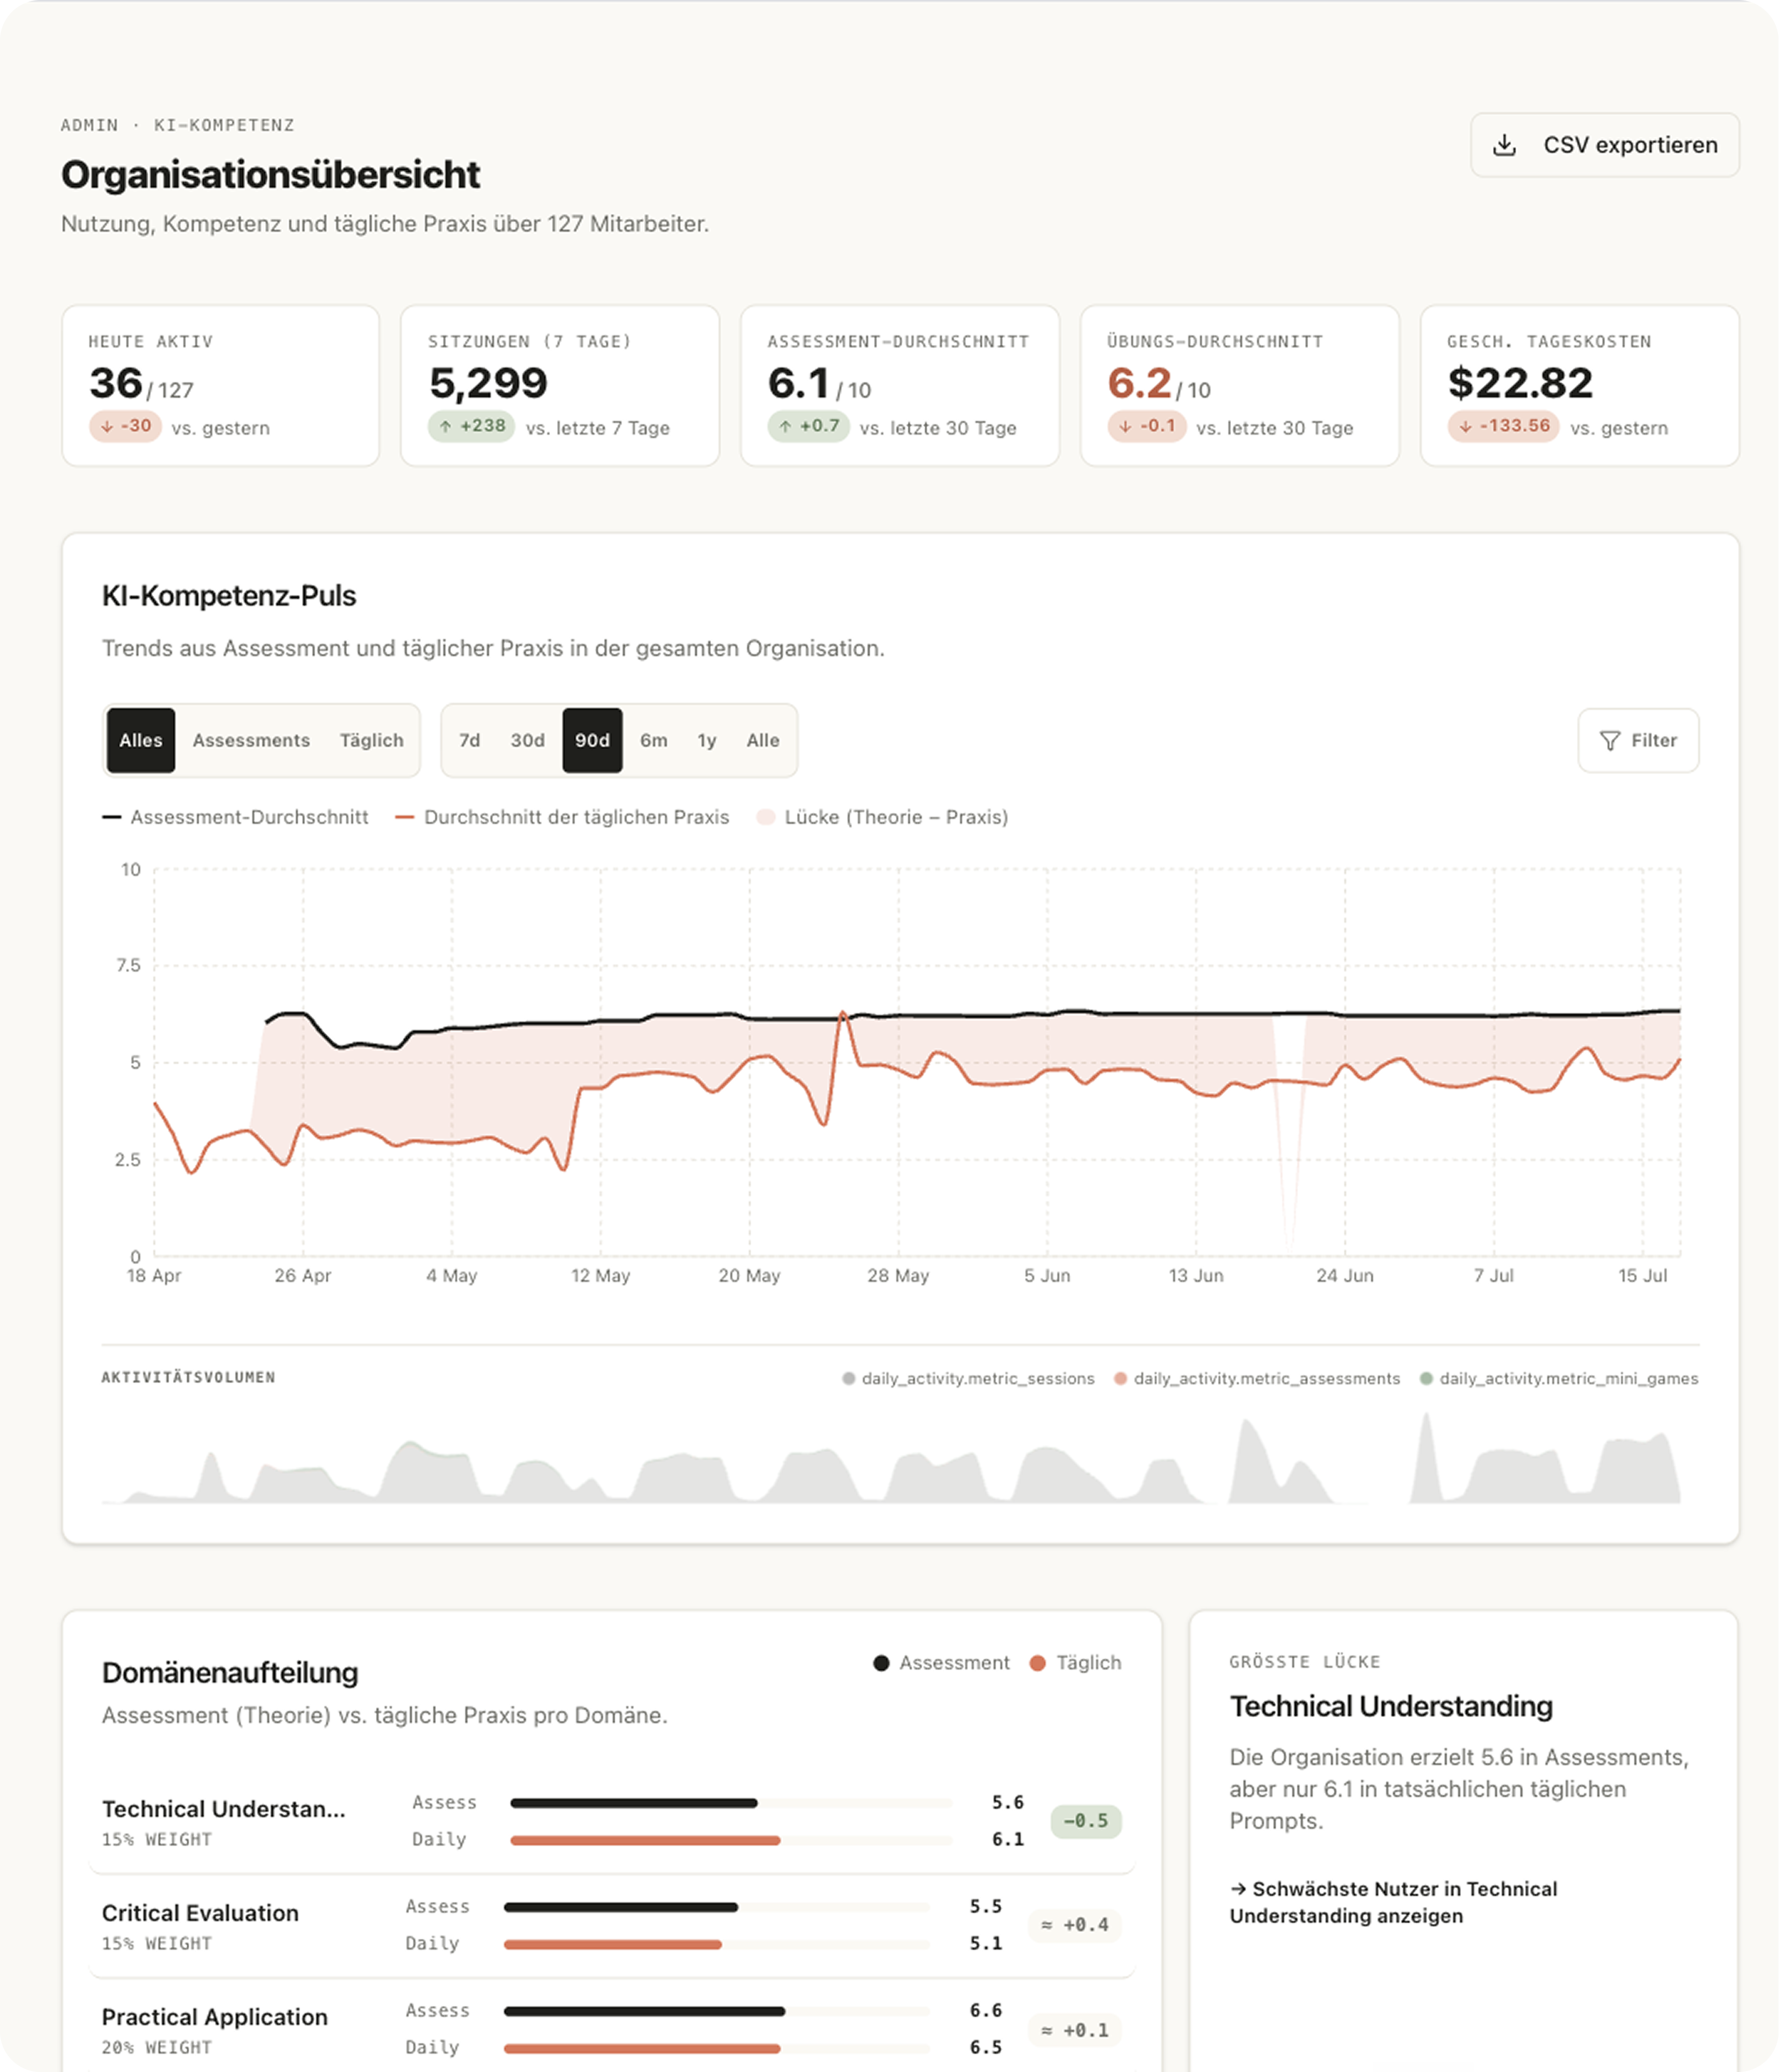The height and width of the screenshot is (2072, 1779).
Task: Click the ADMIN breadcrumb
Action: pyautogui.click(x=89, y=125)
